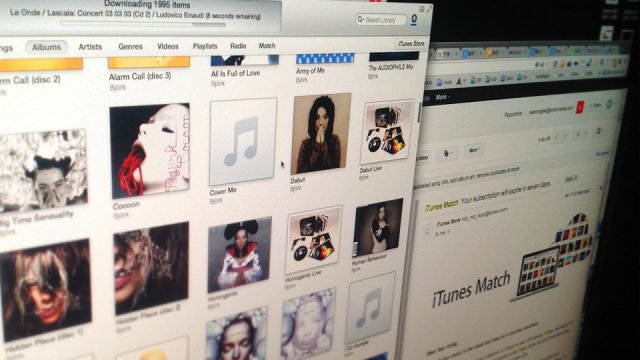640x360 pixels.
Task: Click the iTunes mini player icon
Action: [422, 9]
